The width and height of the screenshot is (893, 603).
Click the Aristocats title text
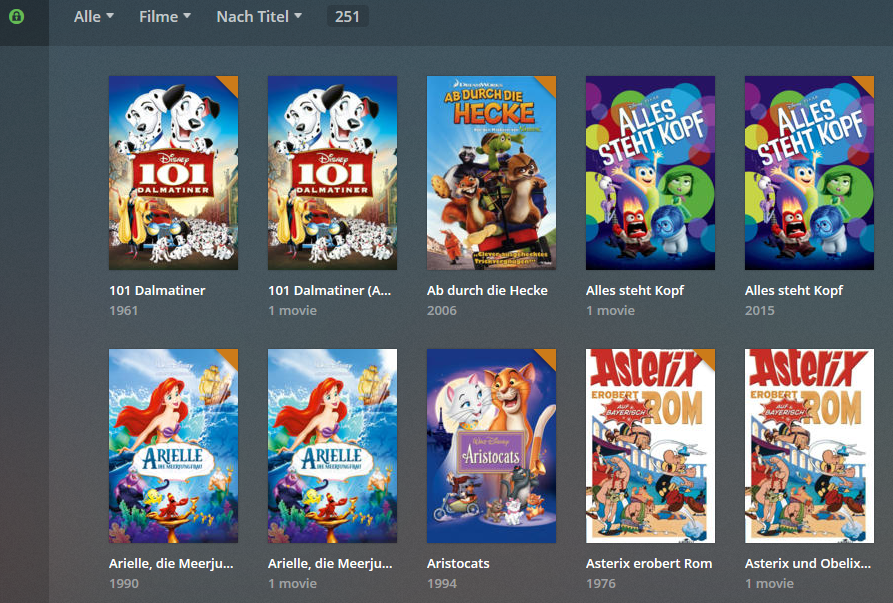[458, 564]
